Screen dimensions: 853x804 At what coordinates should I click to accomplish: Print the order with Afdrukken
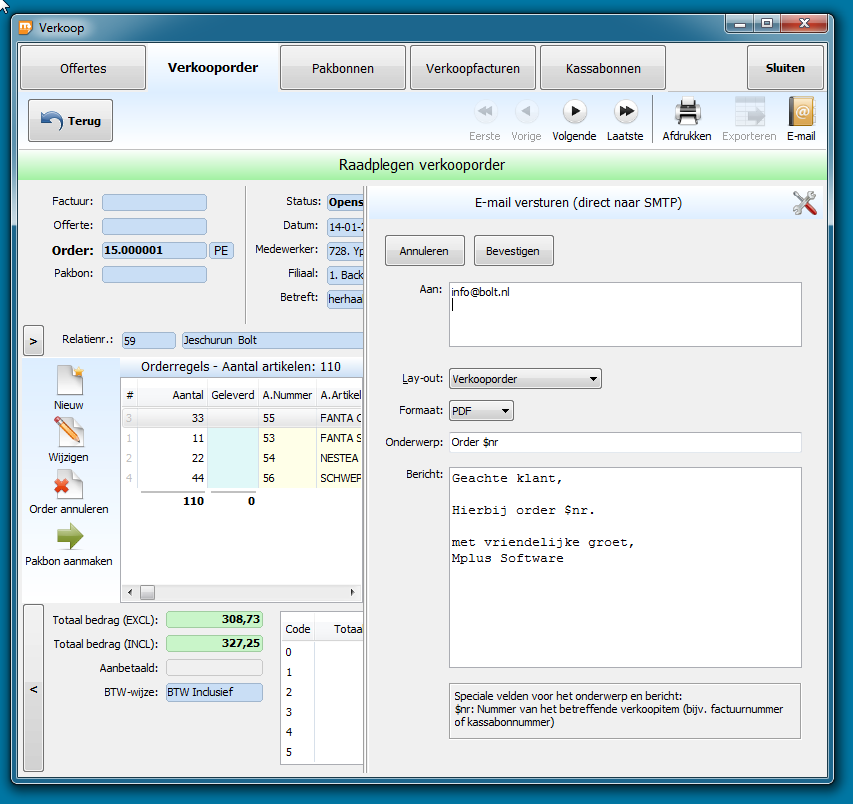[x=687, y=120]
